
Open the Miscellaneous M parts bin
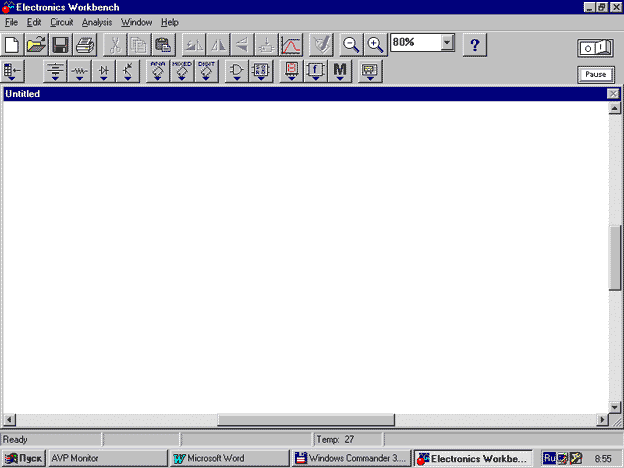[x=340, y=71]
